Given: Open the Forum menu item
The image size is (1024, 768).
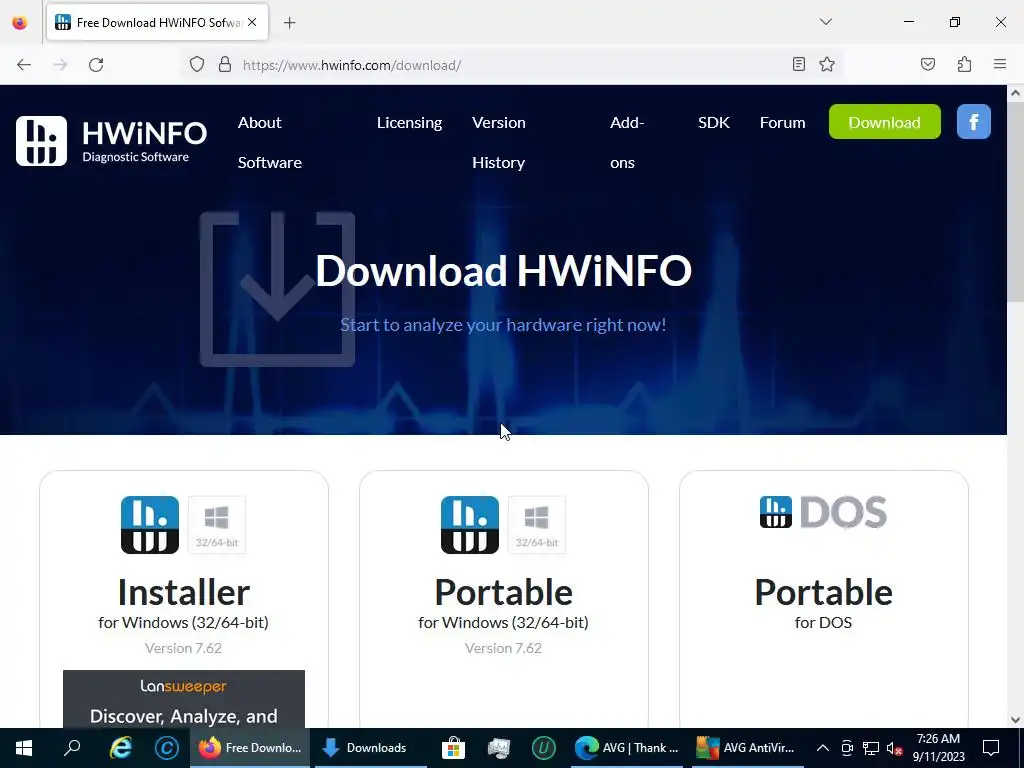Looking at the screenshot, I should point(782,122).
